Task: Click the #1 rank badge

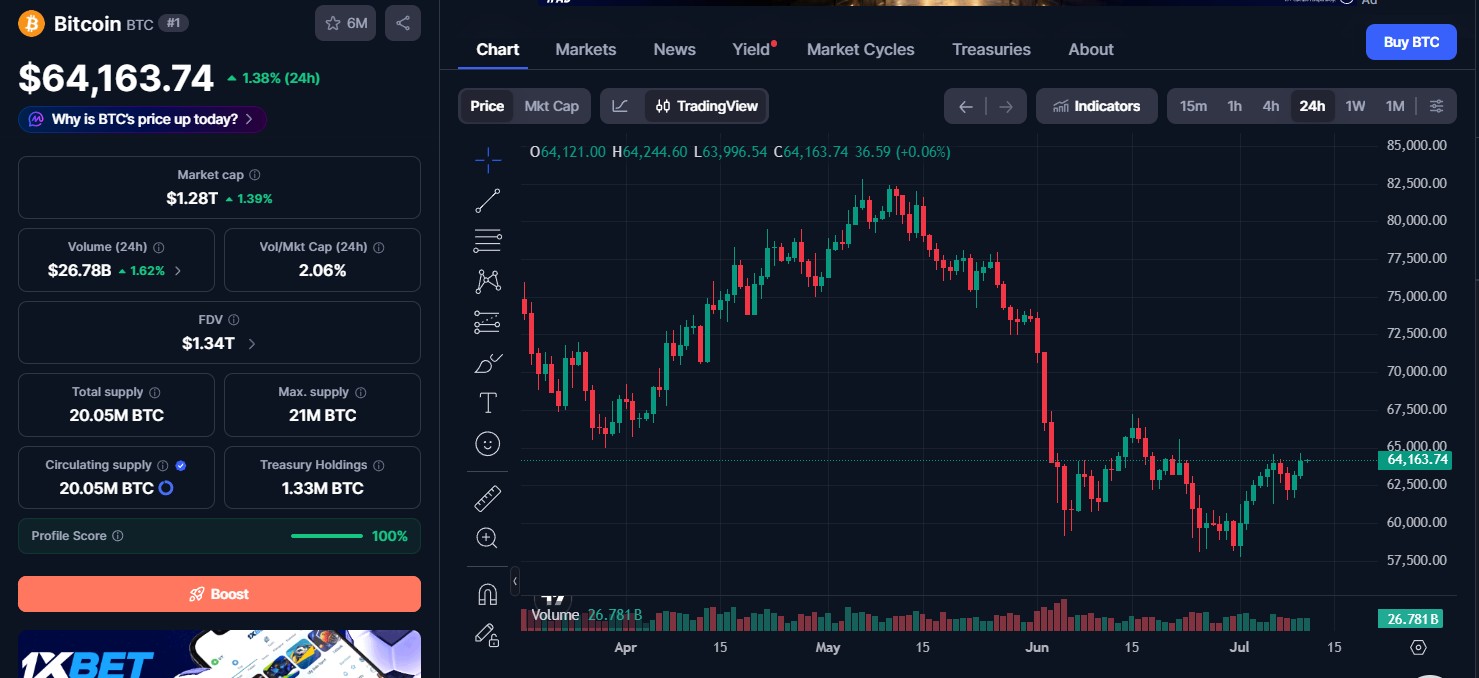Action: pyautogui.click(x=174, y=23)
